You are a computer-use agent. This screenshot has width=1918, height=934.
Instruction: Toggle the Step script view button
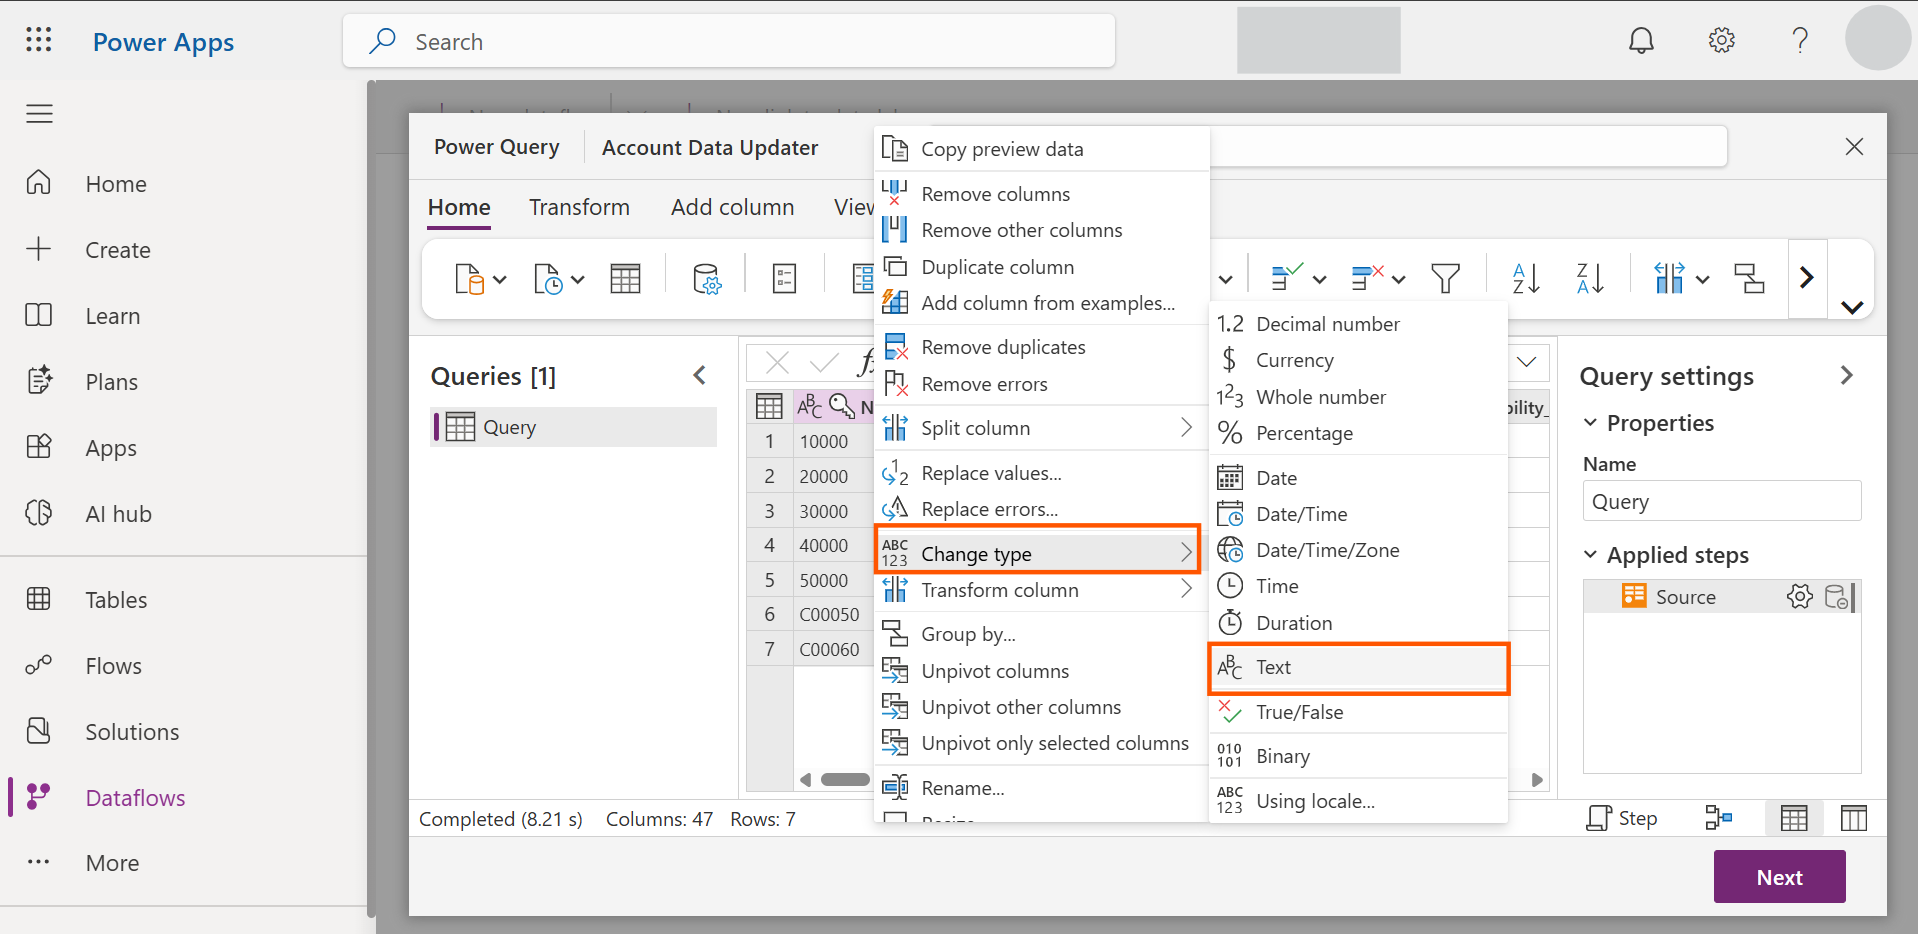pyautogui.click(x=1622, y=818)
